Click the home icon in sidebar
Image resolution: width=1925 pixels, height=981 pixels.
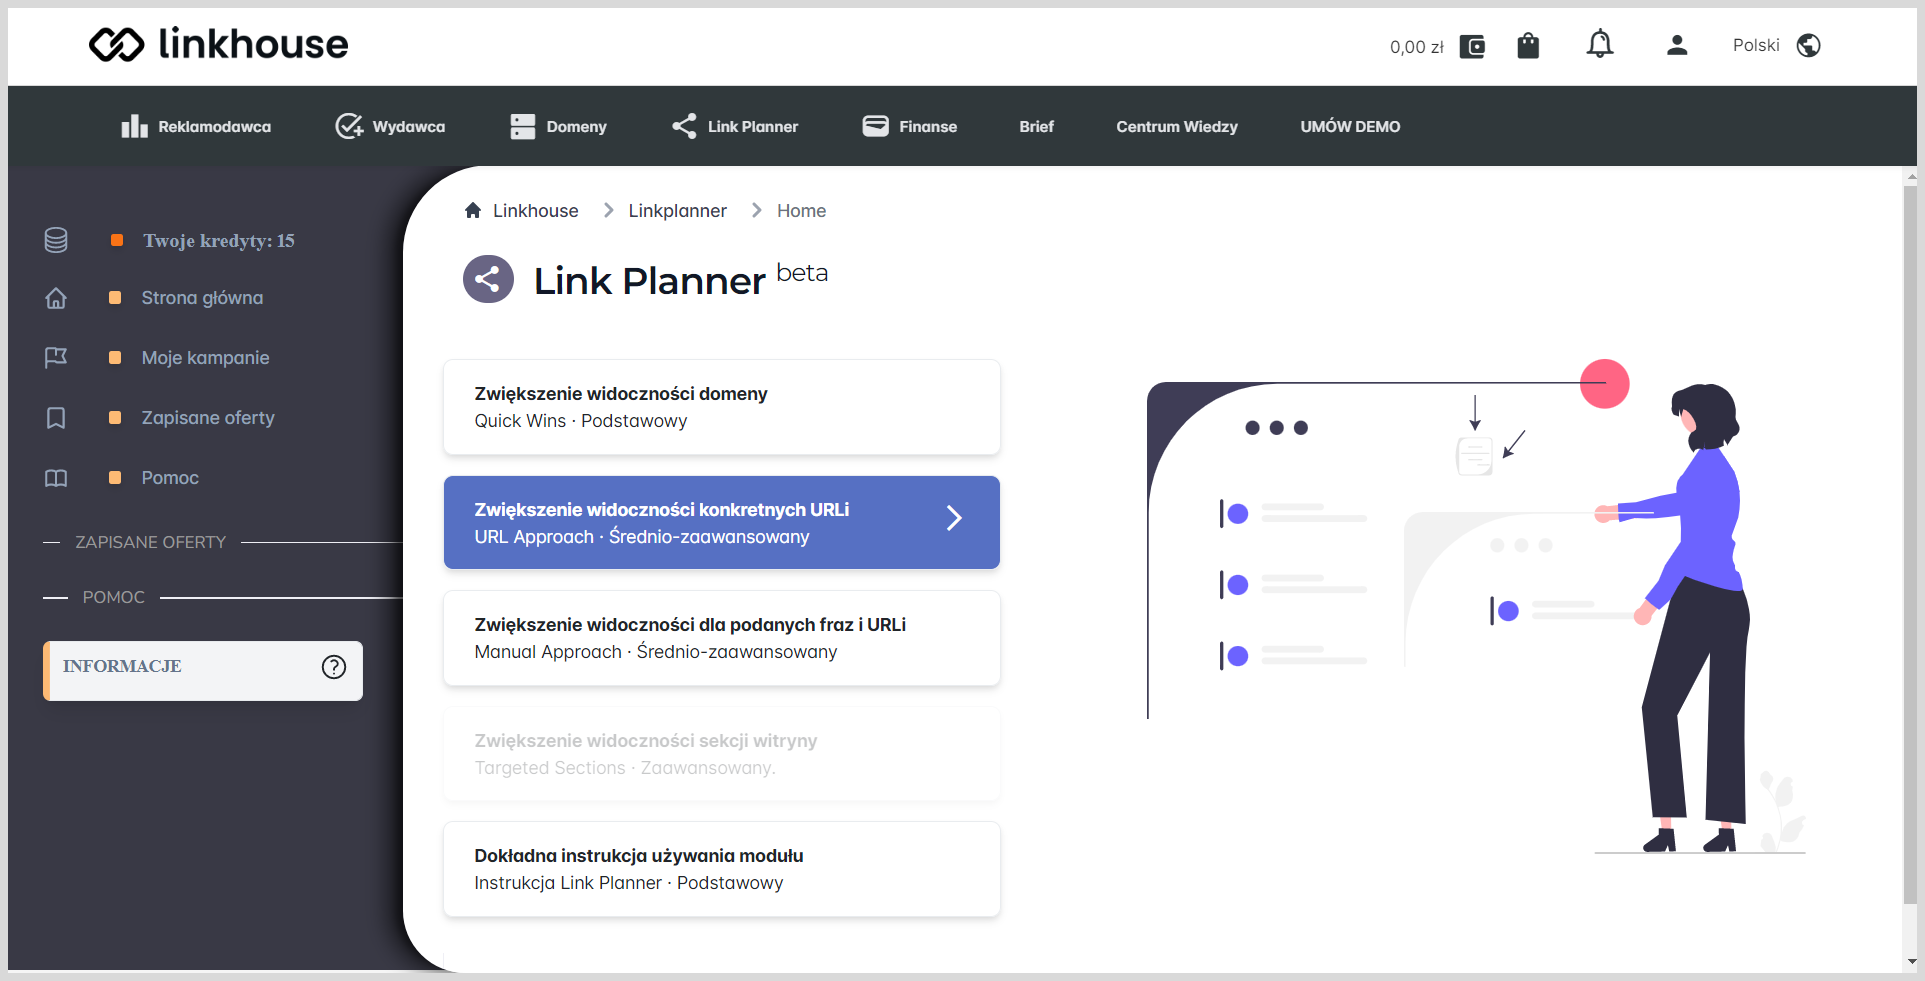pyautogui.click(x=56, y=298)
